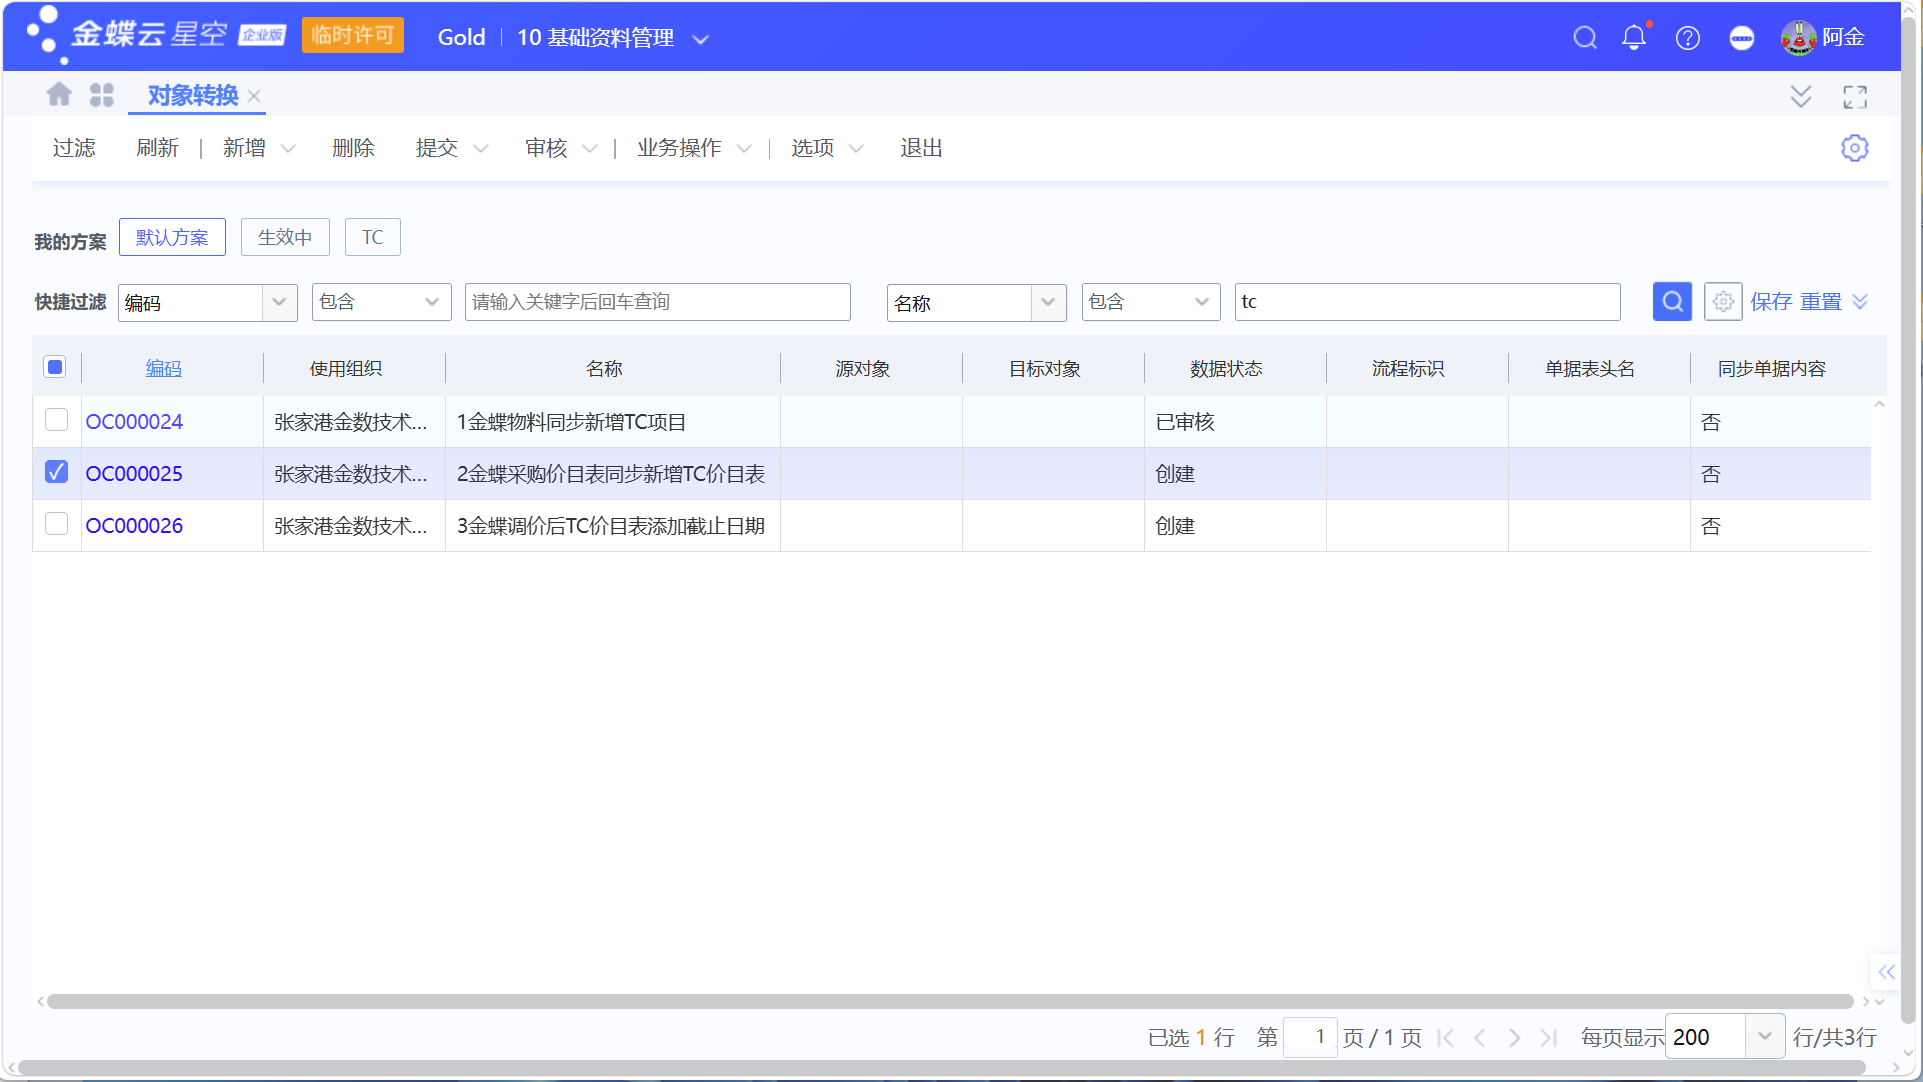
Task: Expand the 业务操作 dropdown arrow
Action: point(744,149)
